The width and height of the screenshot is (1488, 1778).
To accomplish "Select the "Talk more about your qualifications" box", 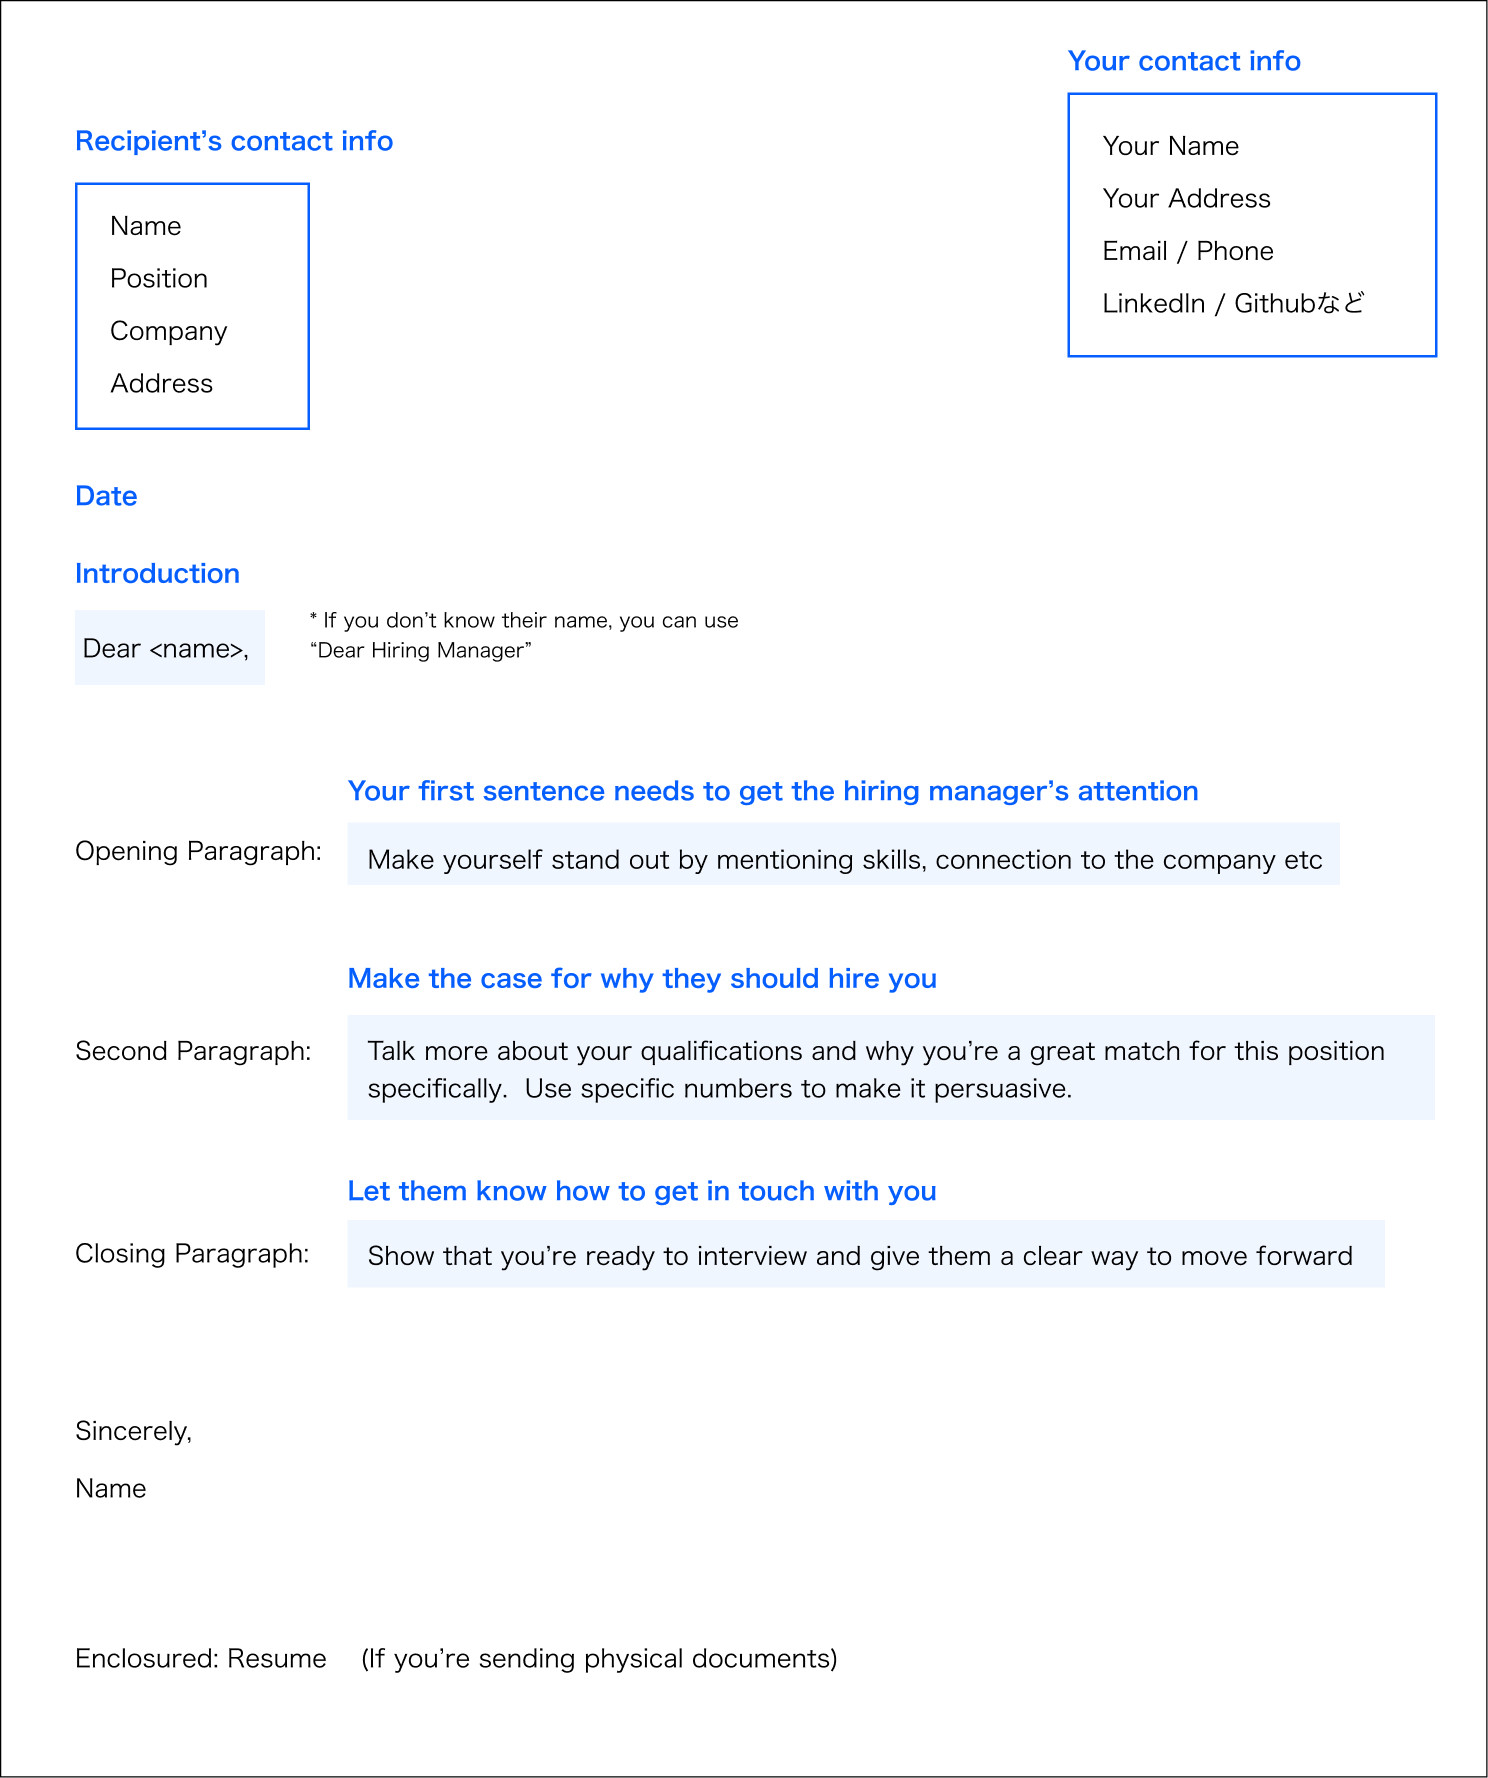I will click(890, 1068).
